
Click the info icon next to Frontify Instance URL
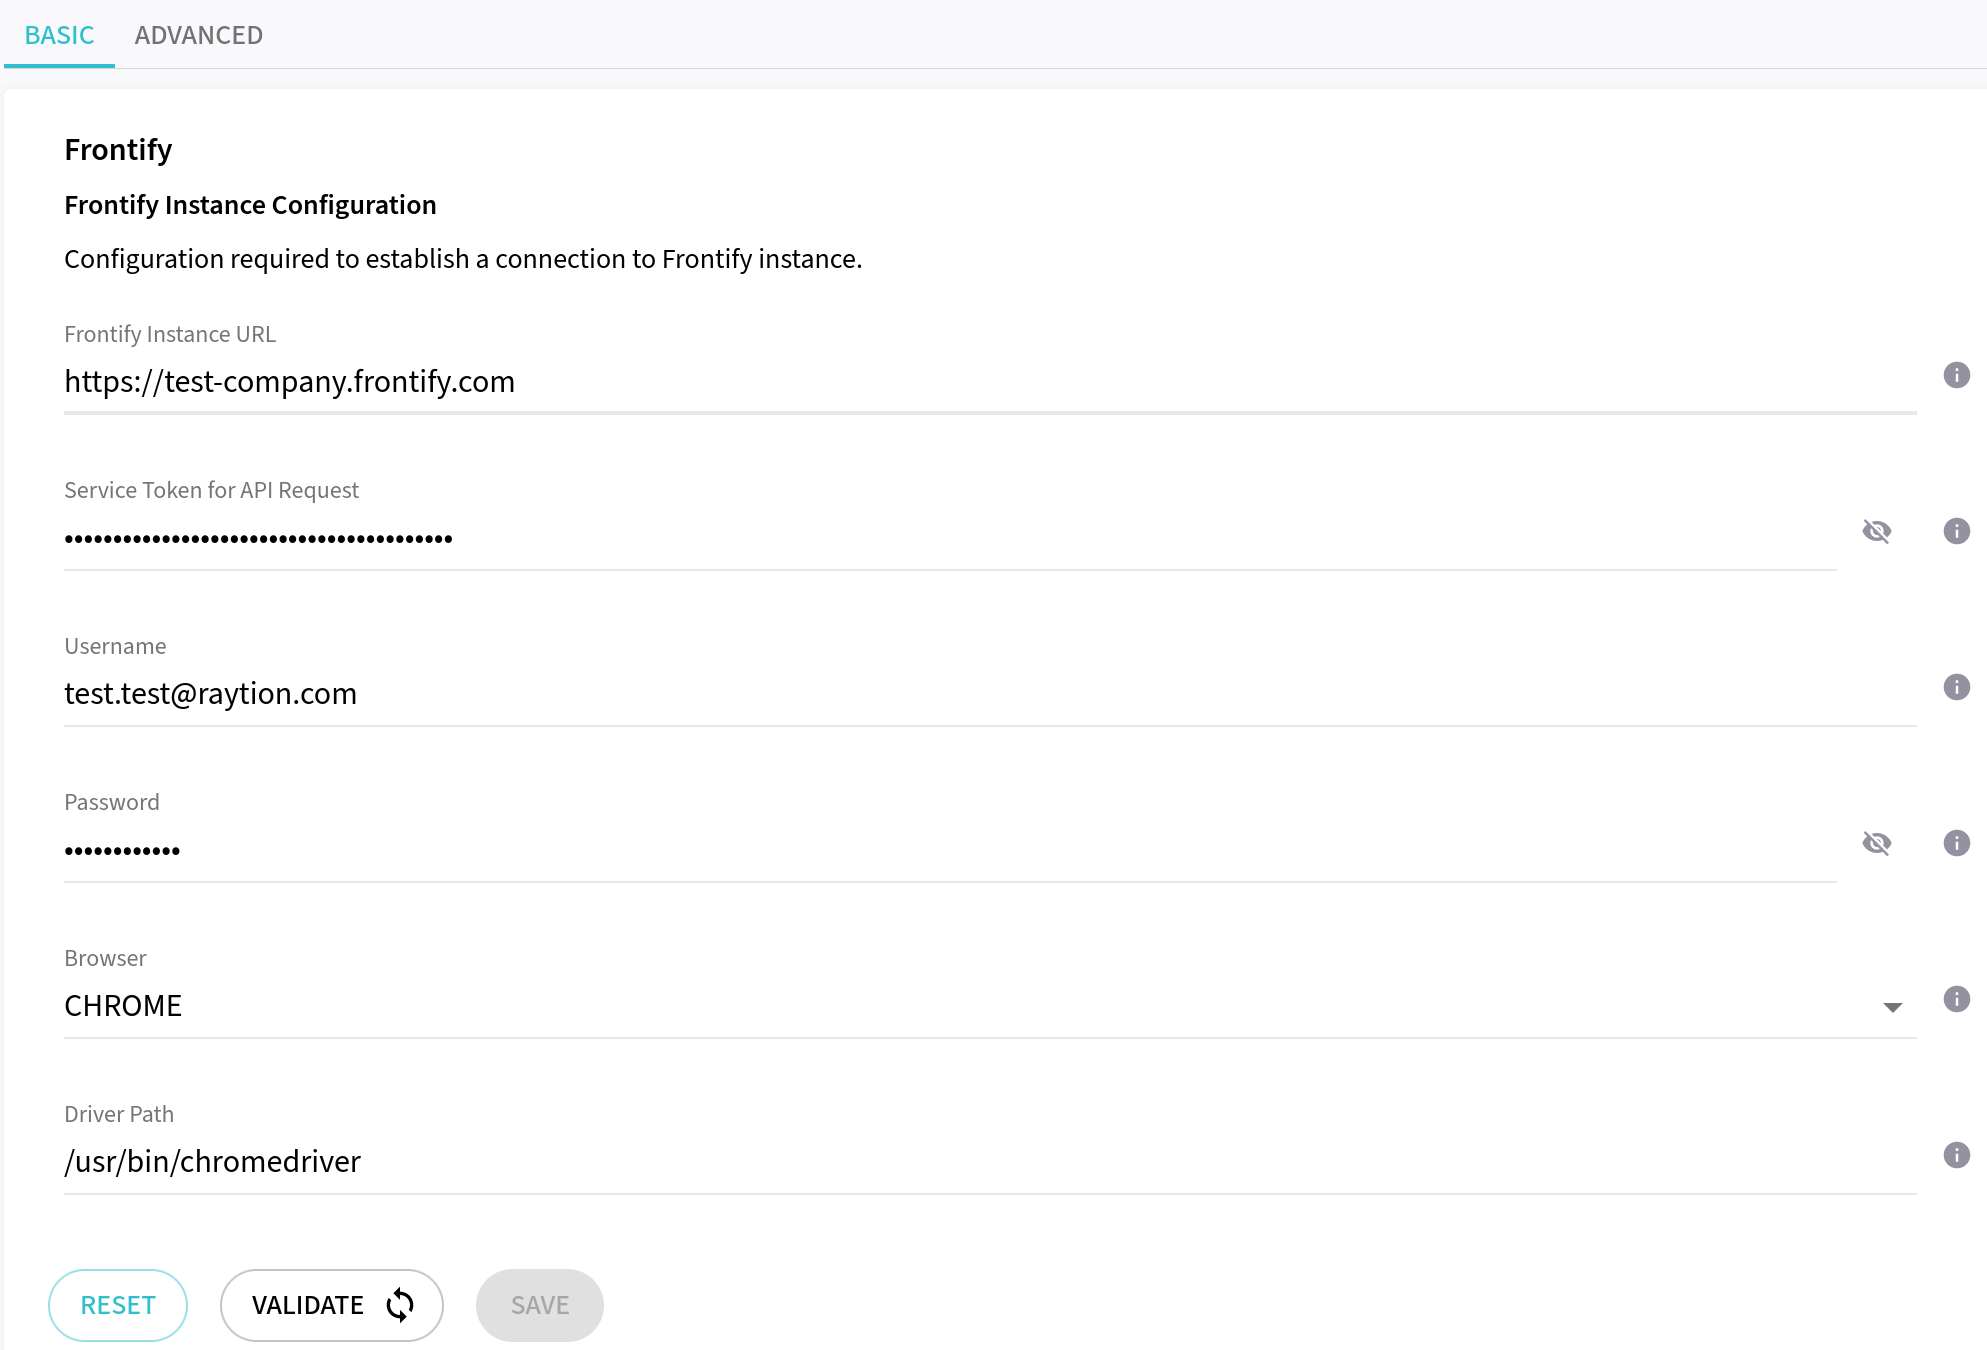(1957, 375)
